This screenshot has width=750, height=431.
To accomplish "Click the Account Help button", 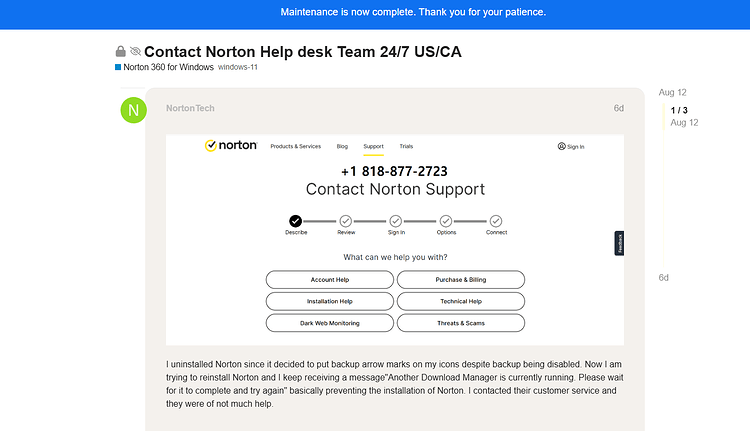I will point(330,280).
